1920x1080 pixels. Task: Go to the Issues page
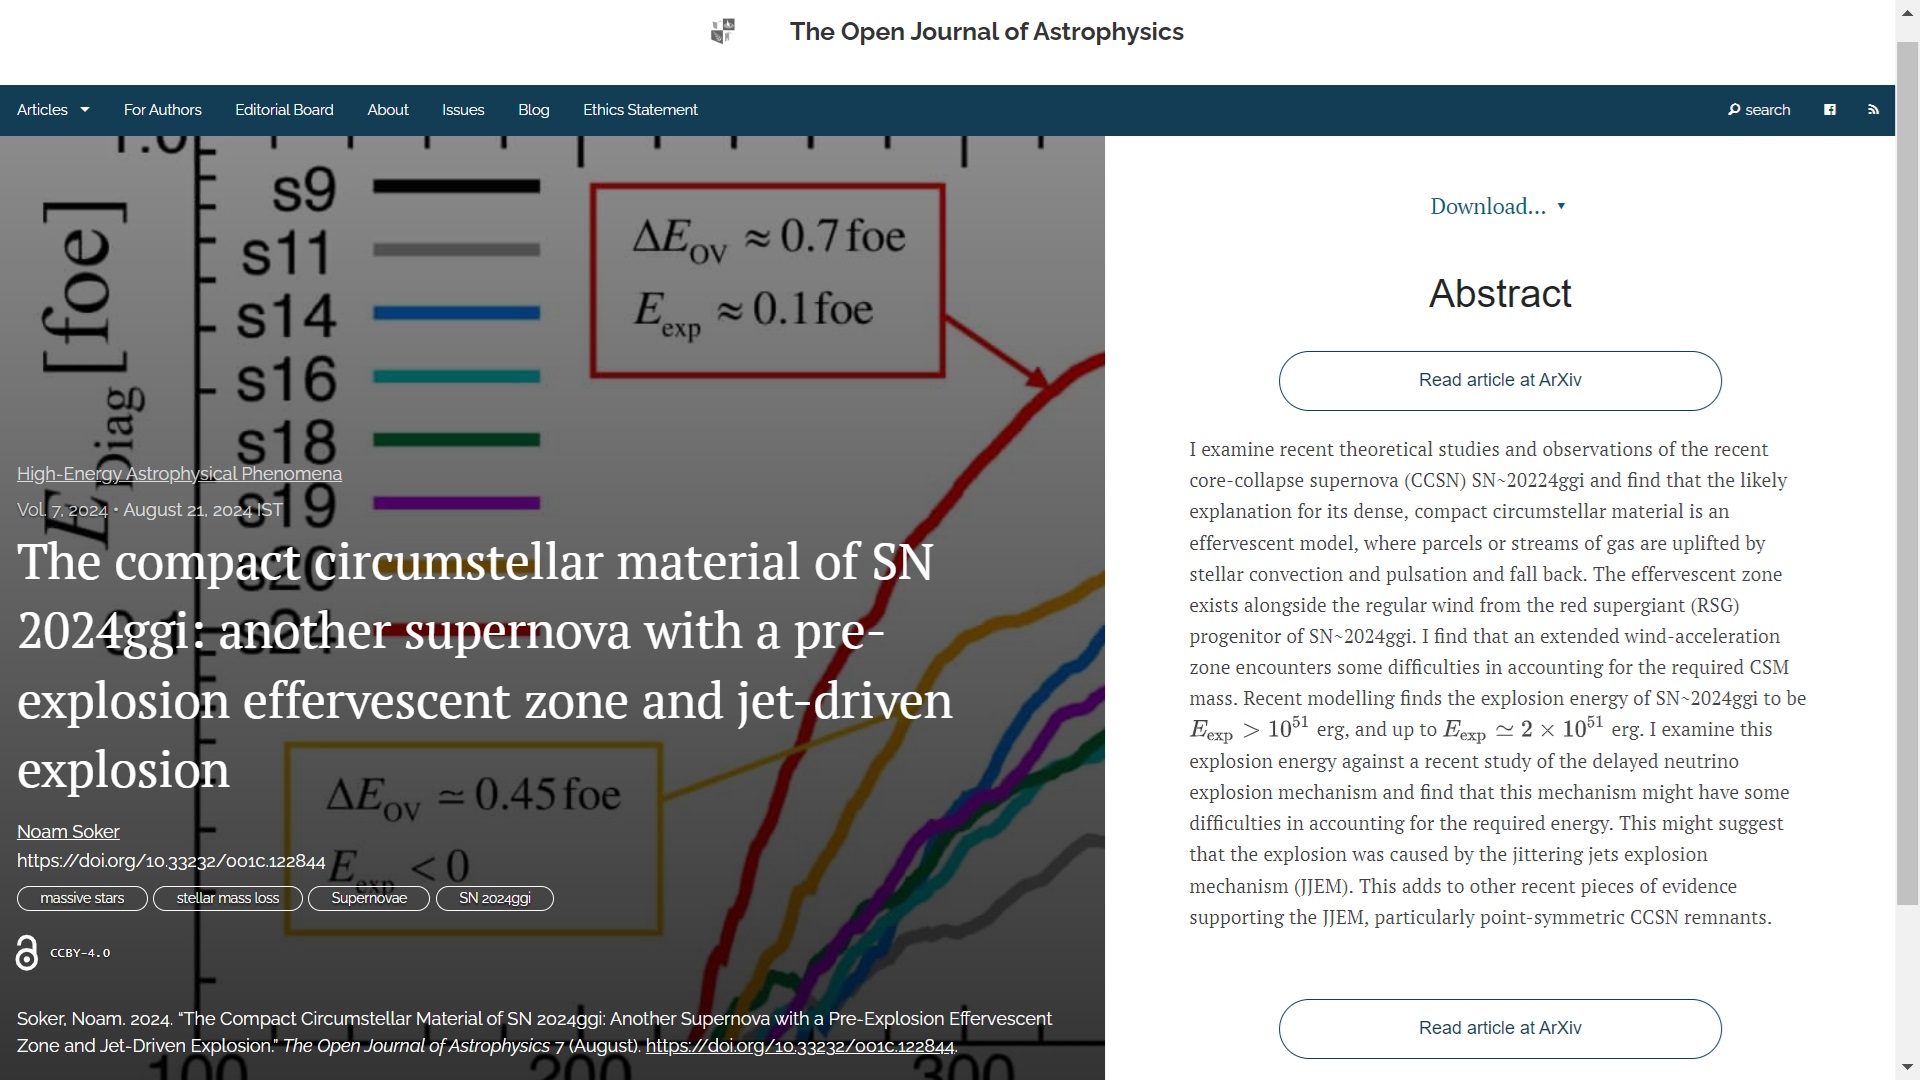[x=463, y=110]
